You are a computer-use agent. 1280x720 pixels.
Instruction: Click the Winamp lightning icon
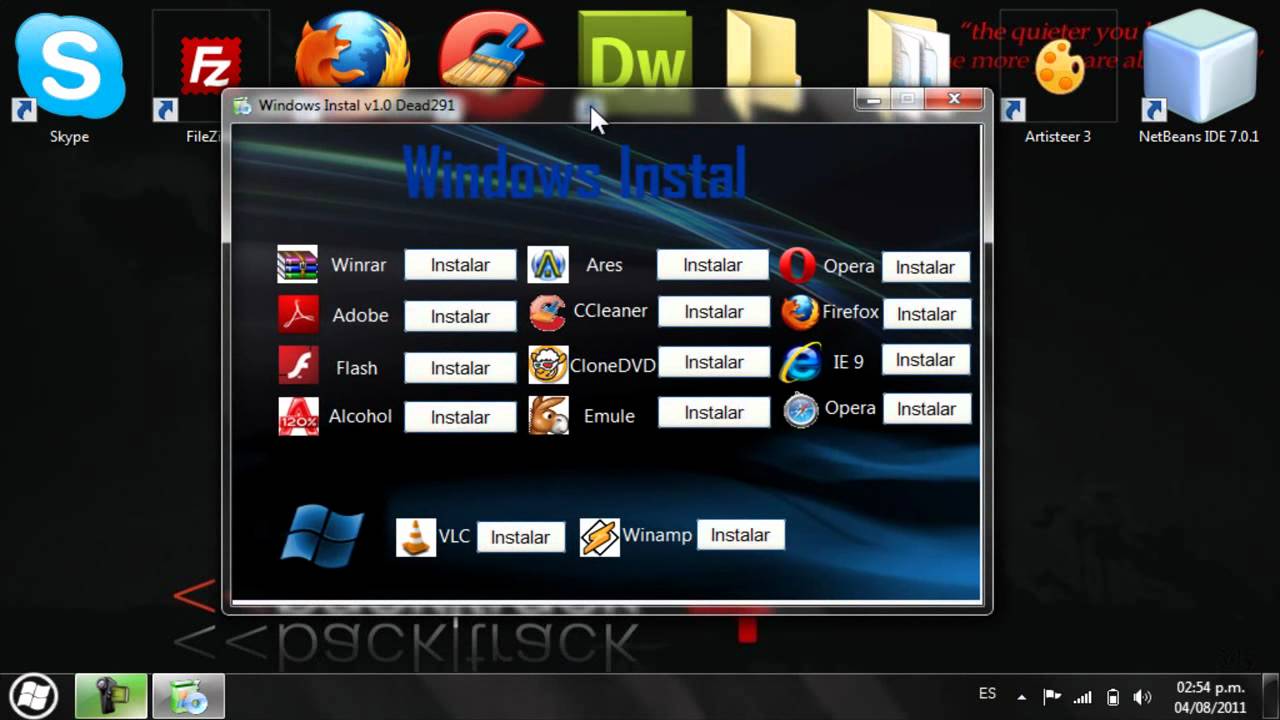tap(599, 537)
